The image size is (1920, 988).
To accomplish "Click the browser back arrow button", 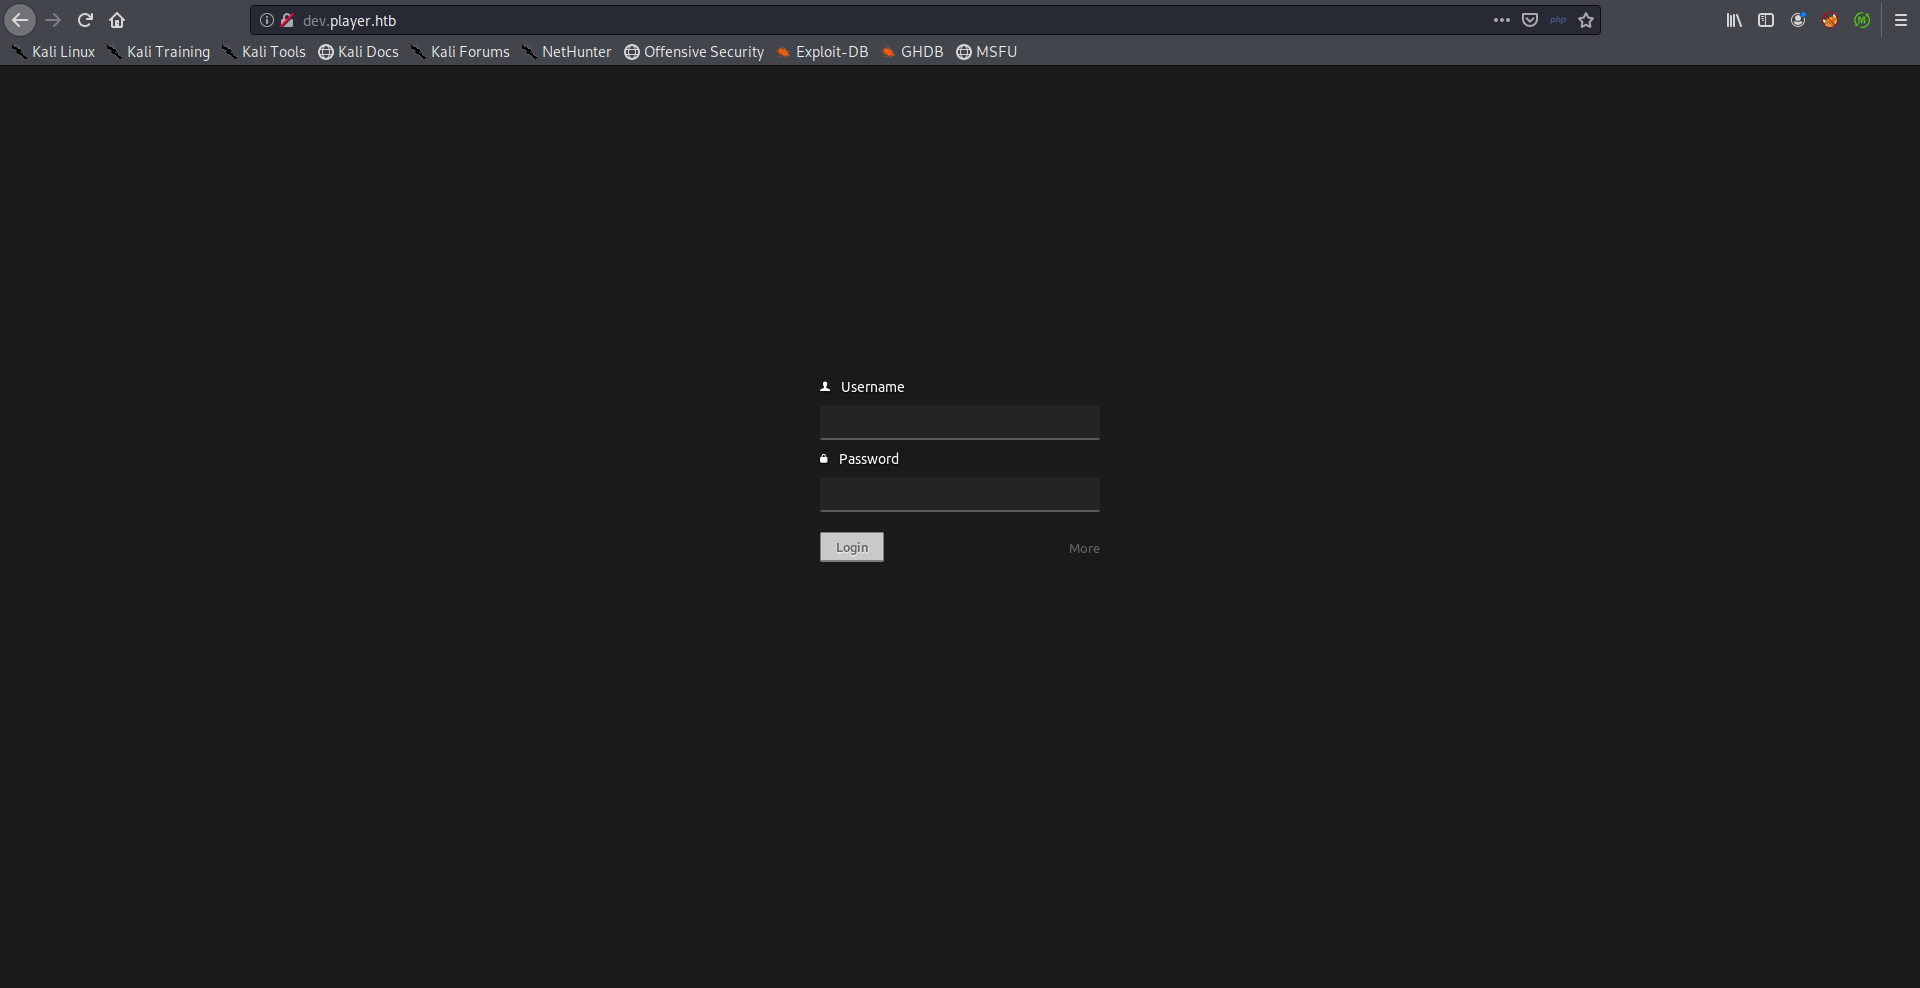I will (20, 20).
